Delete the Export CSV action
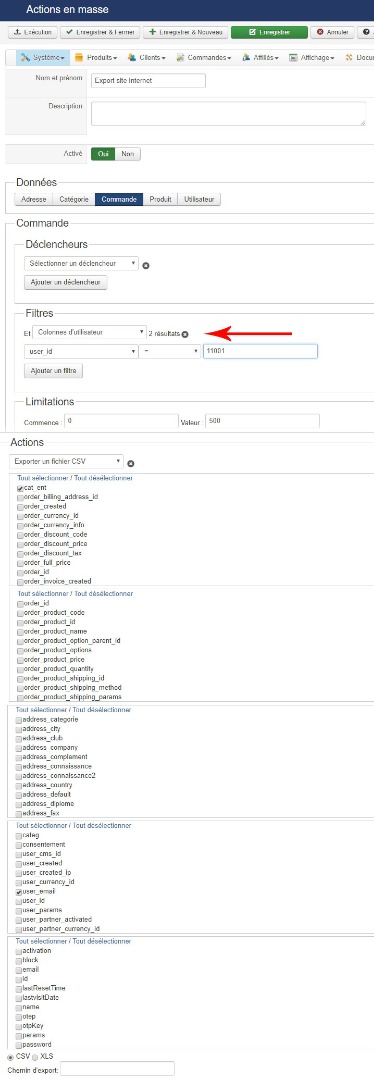374x1080 pixels. pos(131,464)
